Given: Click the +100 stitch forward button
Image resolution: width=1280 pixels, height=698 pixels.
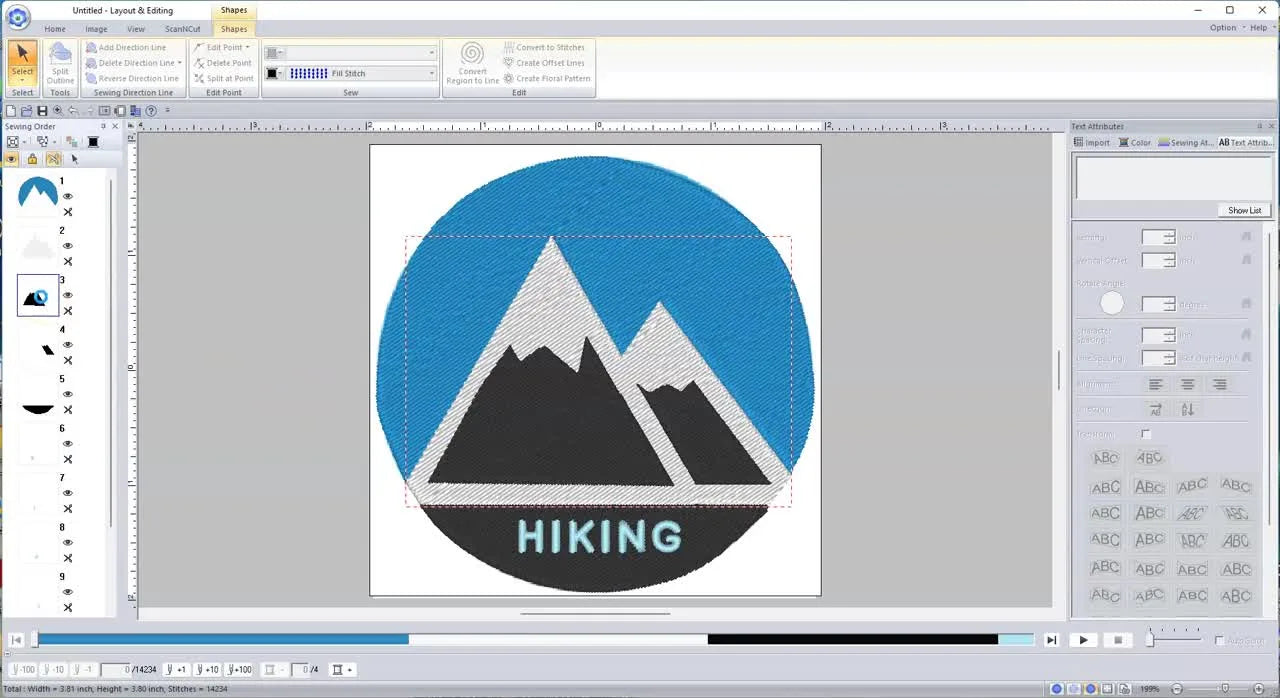Looking at the screenshot, I should pyautogui.click(x=239, y=669).
